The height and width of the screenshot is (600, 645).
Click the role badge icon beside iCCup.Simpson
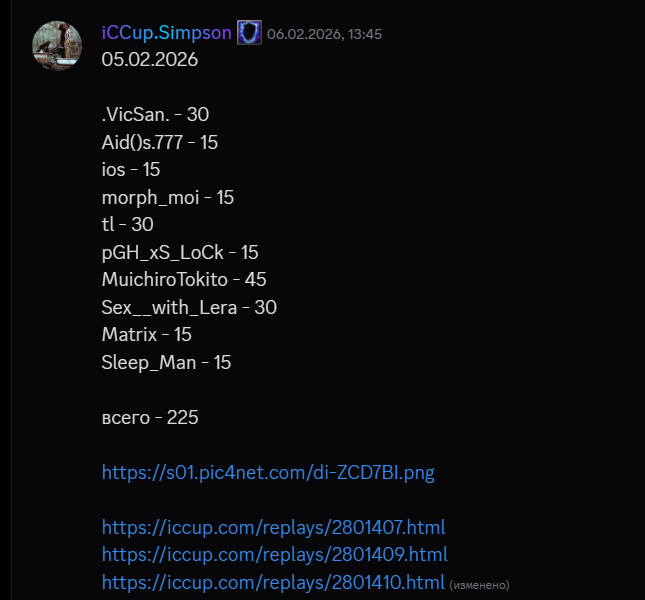pos(249,33)
